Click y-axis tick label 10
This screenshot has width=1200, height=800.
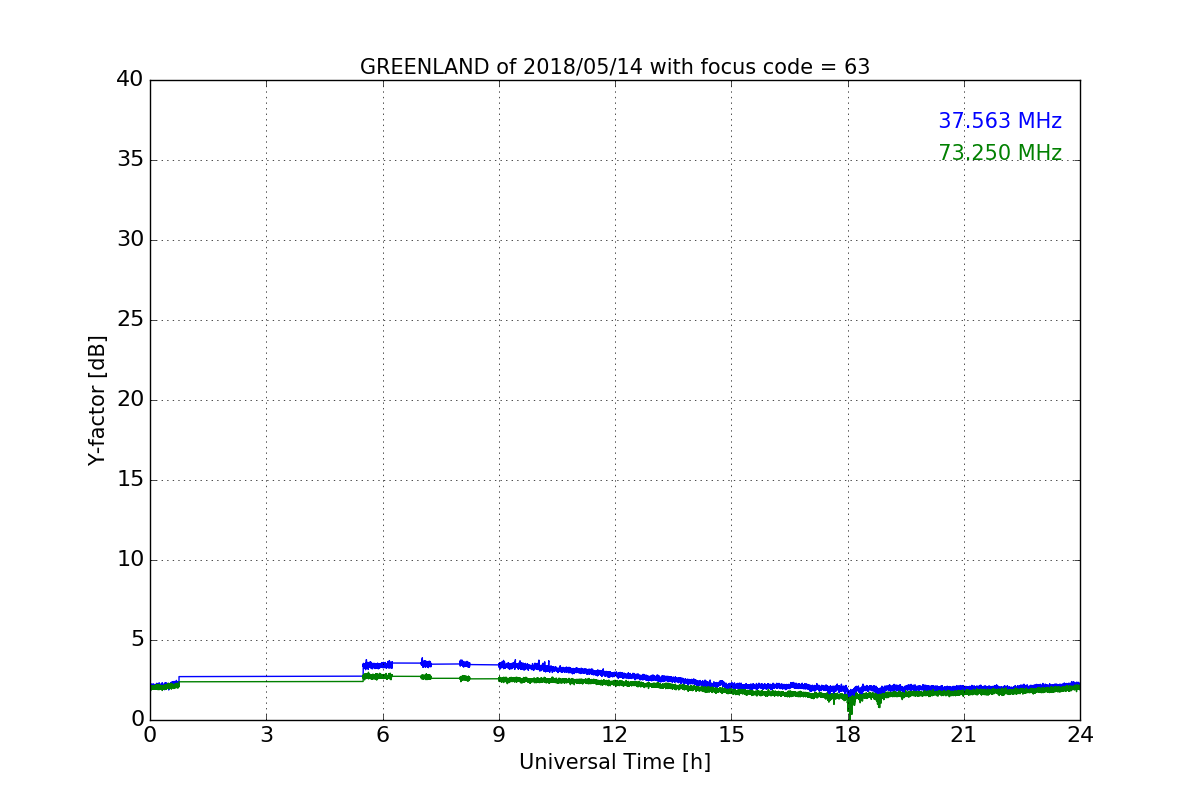tap(130, 560)
